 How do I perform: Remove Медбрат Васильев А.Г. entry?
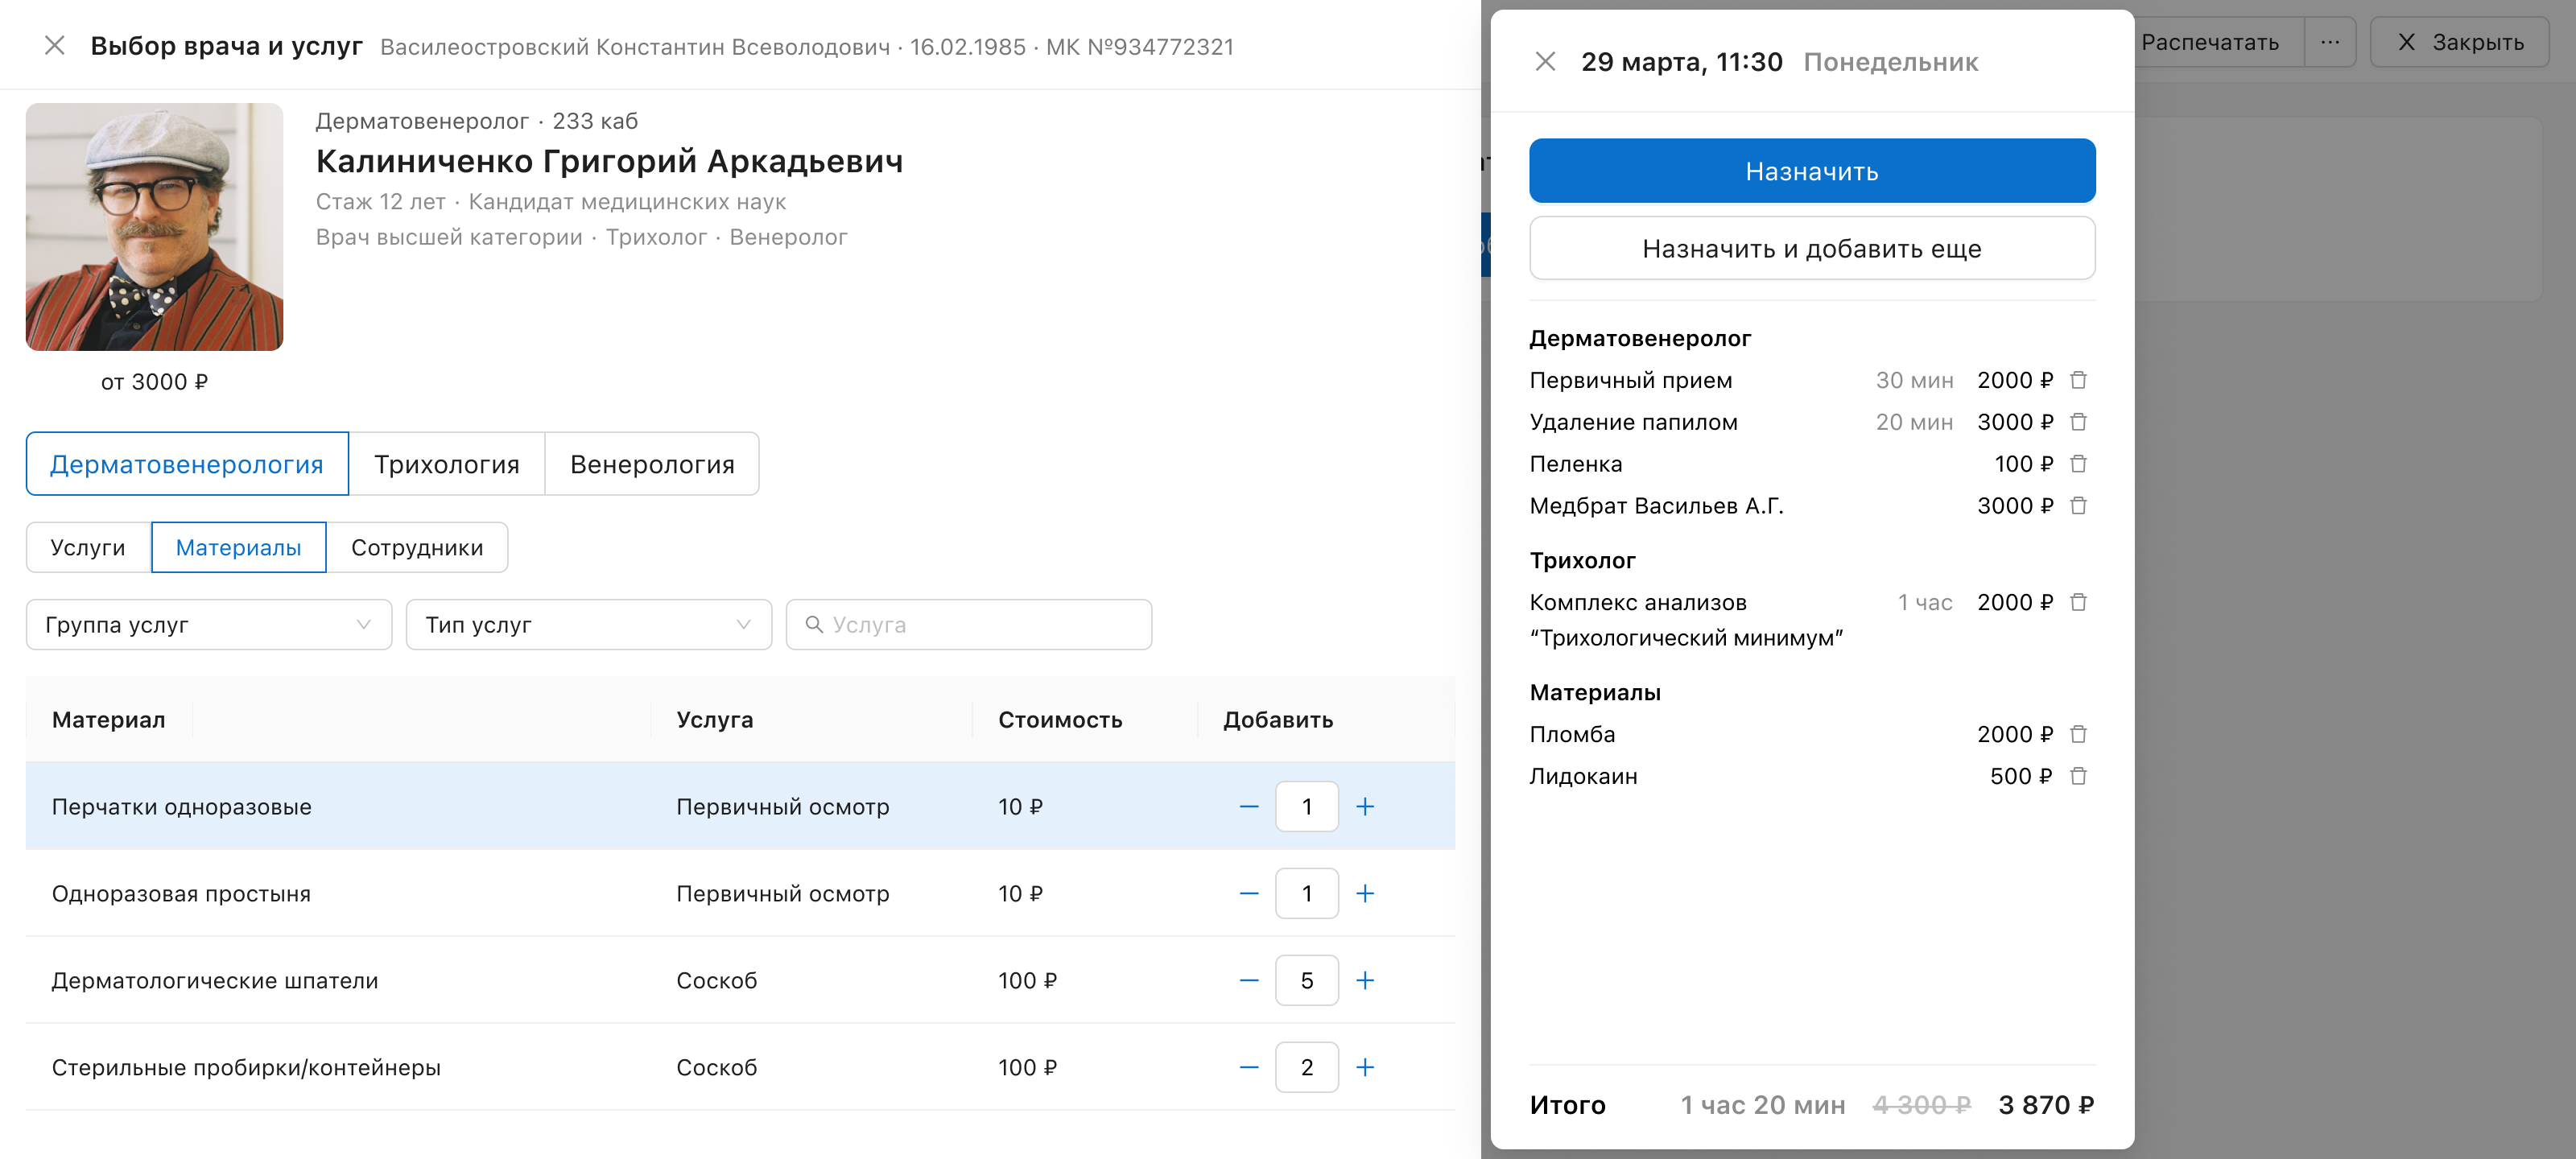point(2078,506)
